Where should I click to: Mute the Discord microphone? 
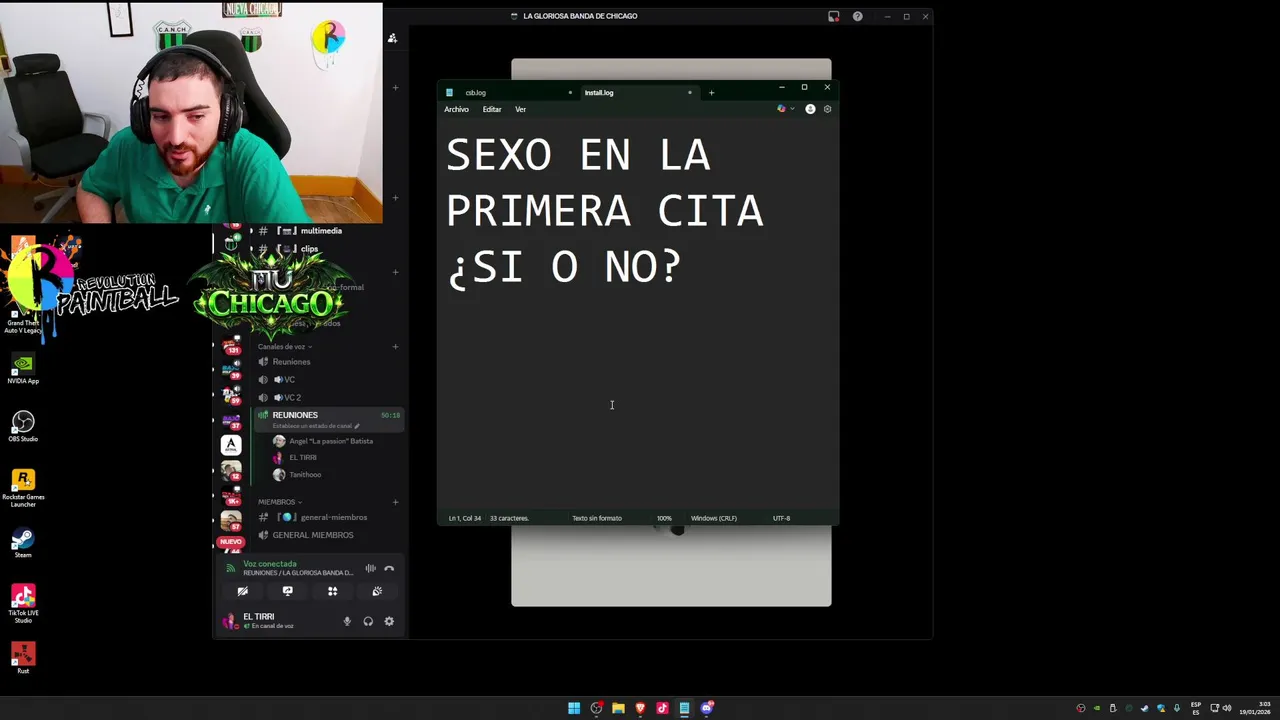(347, 621)
